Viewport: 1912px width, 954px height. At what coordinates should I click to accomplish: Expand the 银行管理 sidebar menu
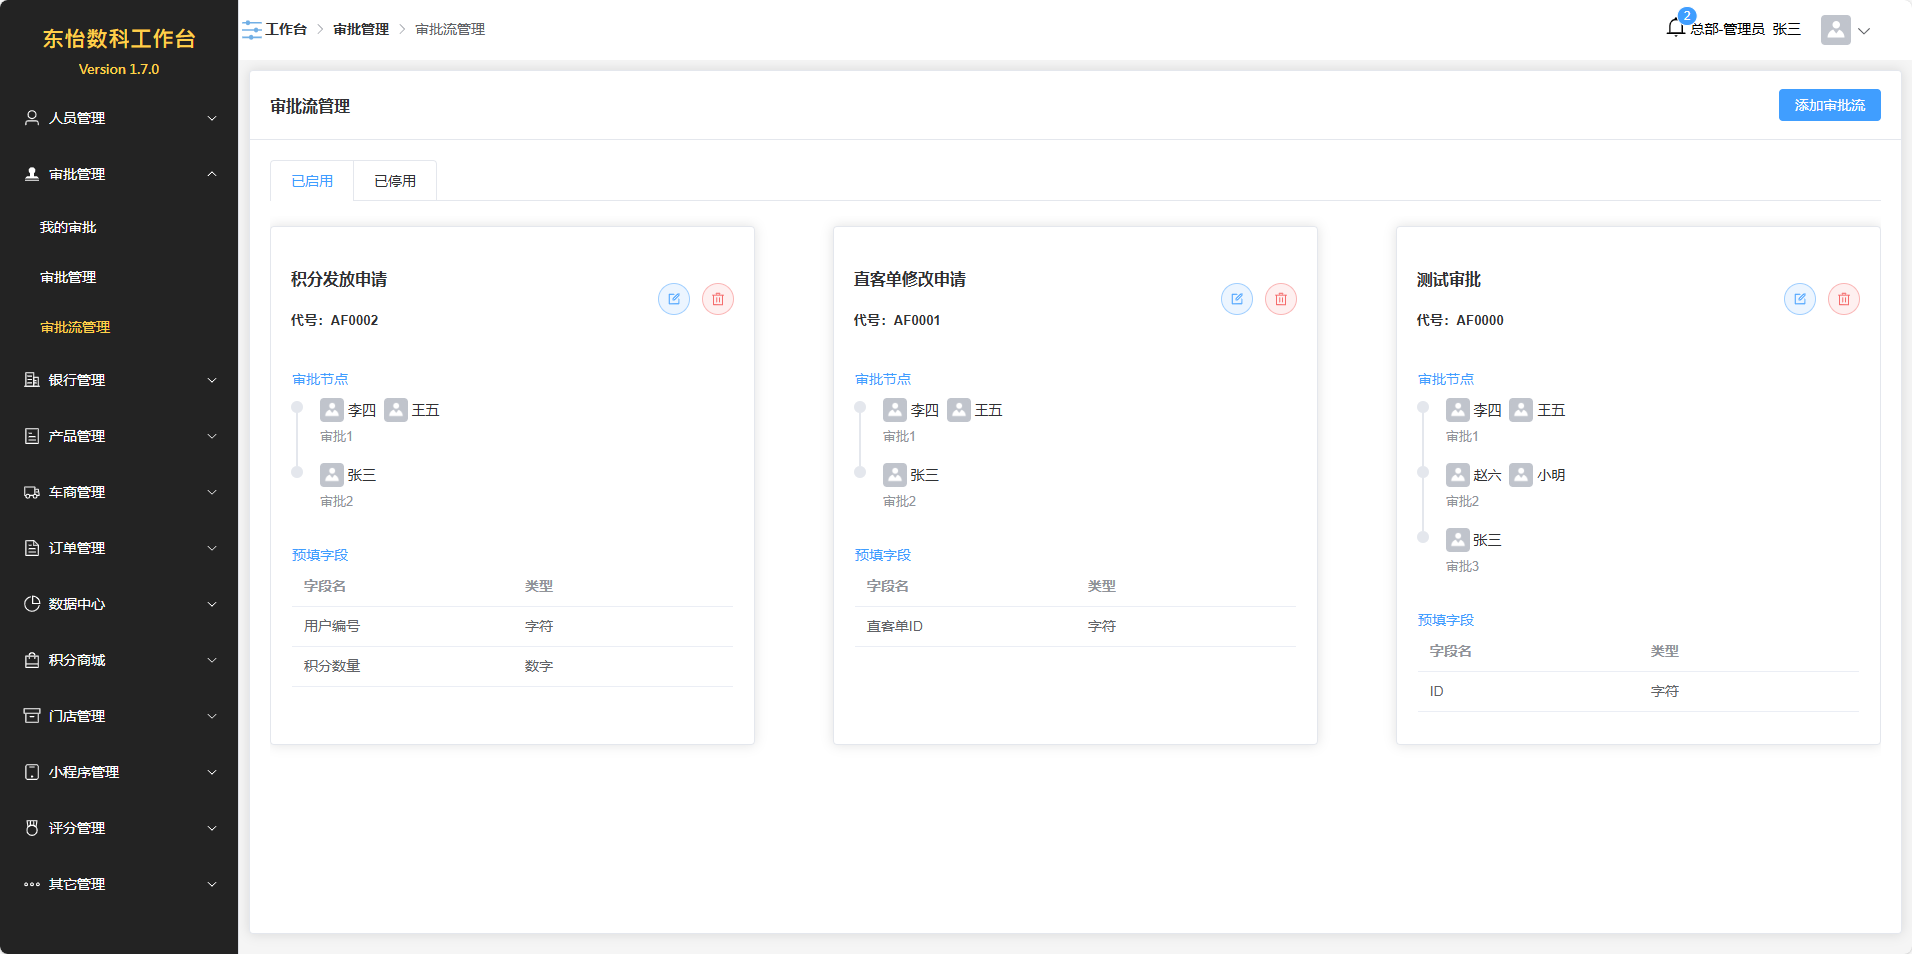(x=119, y=380)
